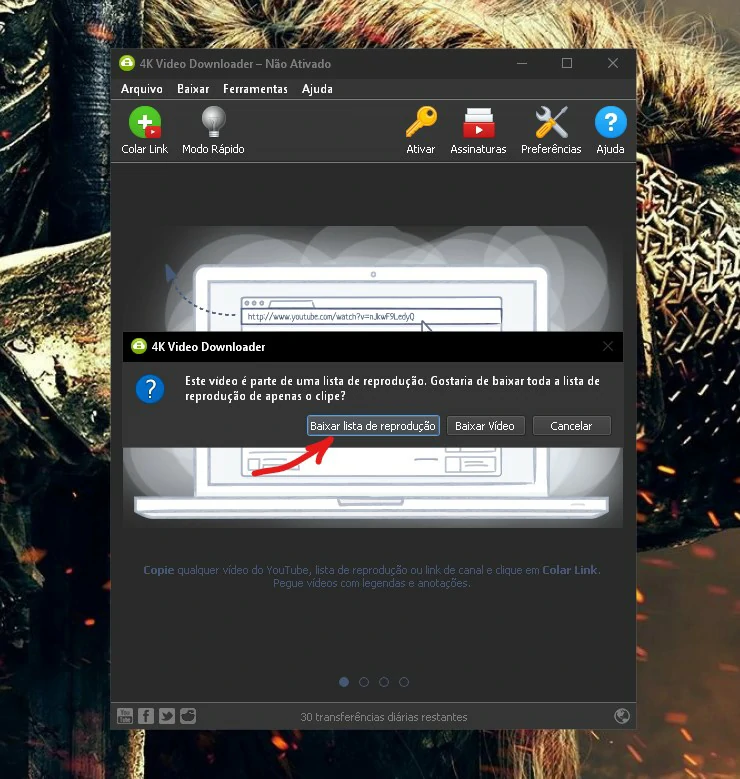
Task: Open Assinaturas subscriptions icon
Action: coord(478,123)
